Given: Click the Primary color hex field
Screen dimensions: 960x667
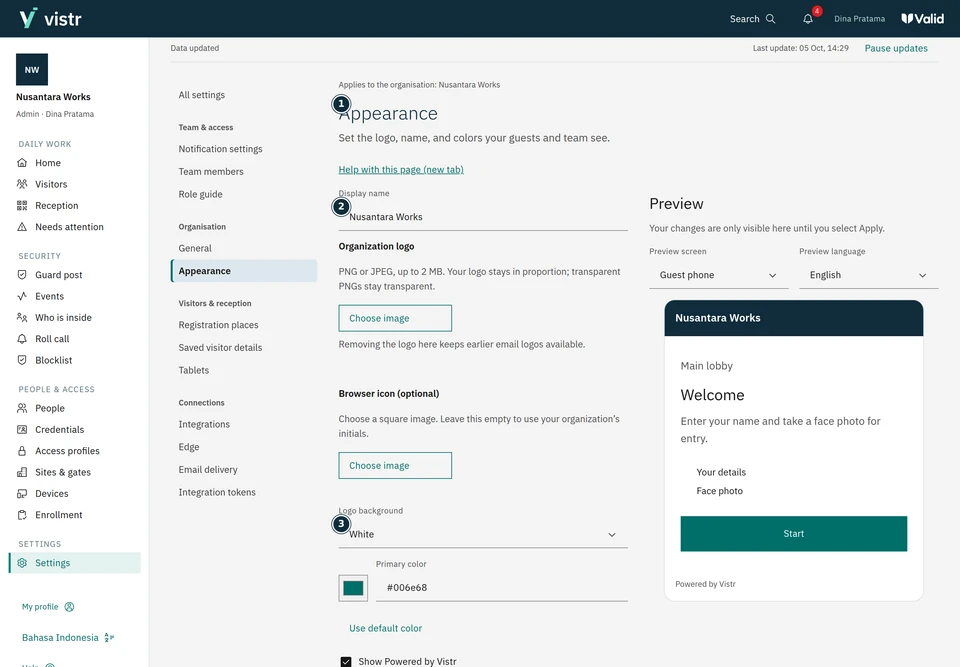Looking at the screenshot, I should [x=501, y=588].
